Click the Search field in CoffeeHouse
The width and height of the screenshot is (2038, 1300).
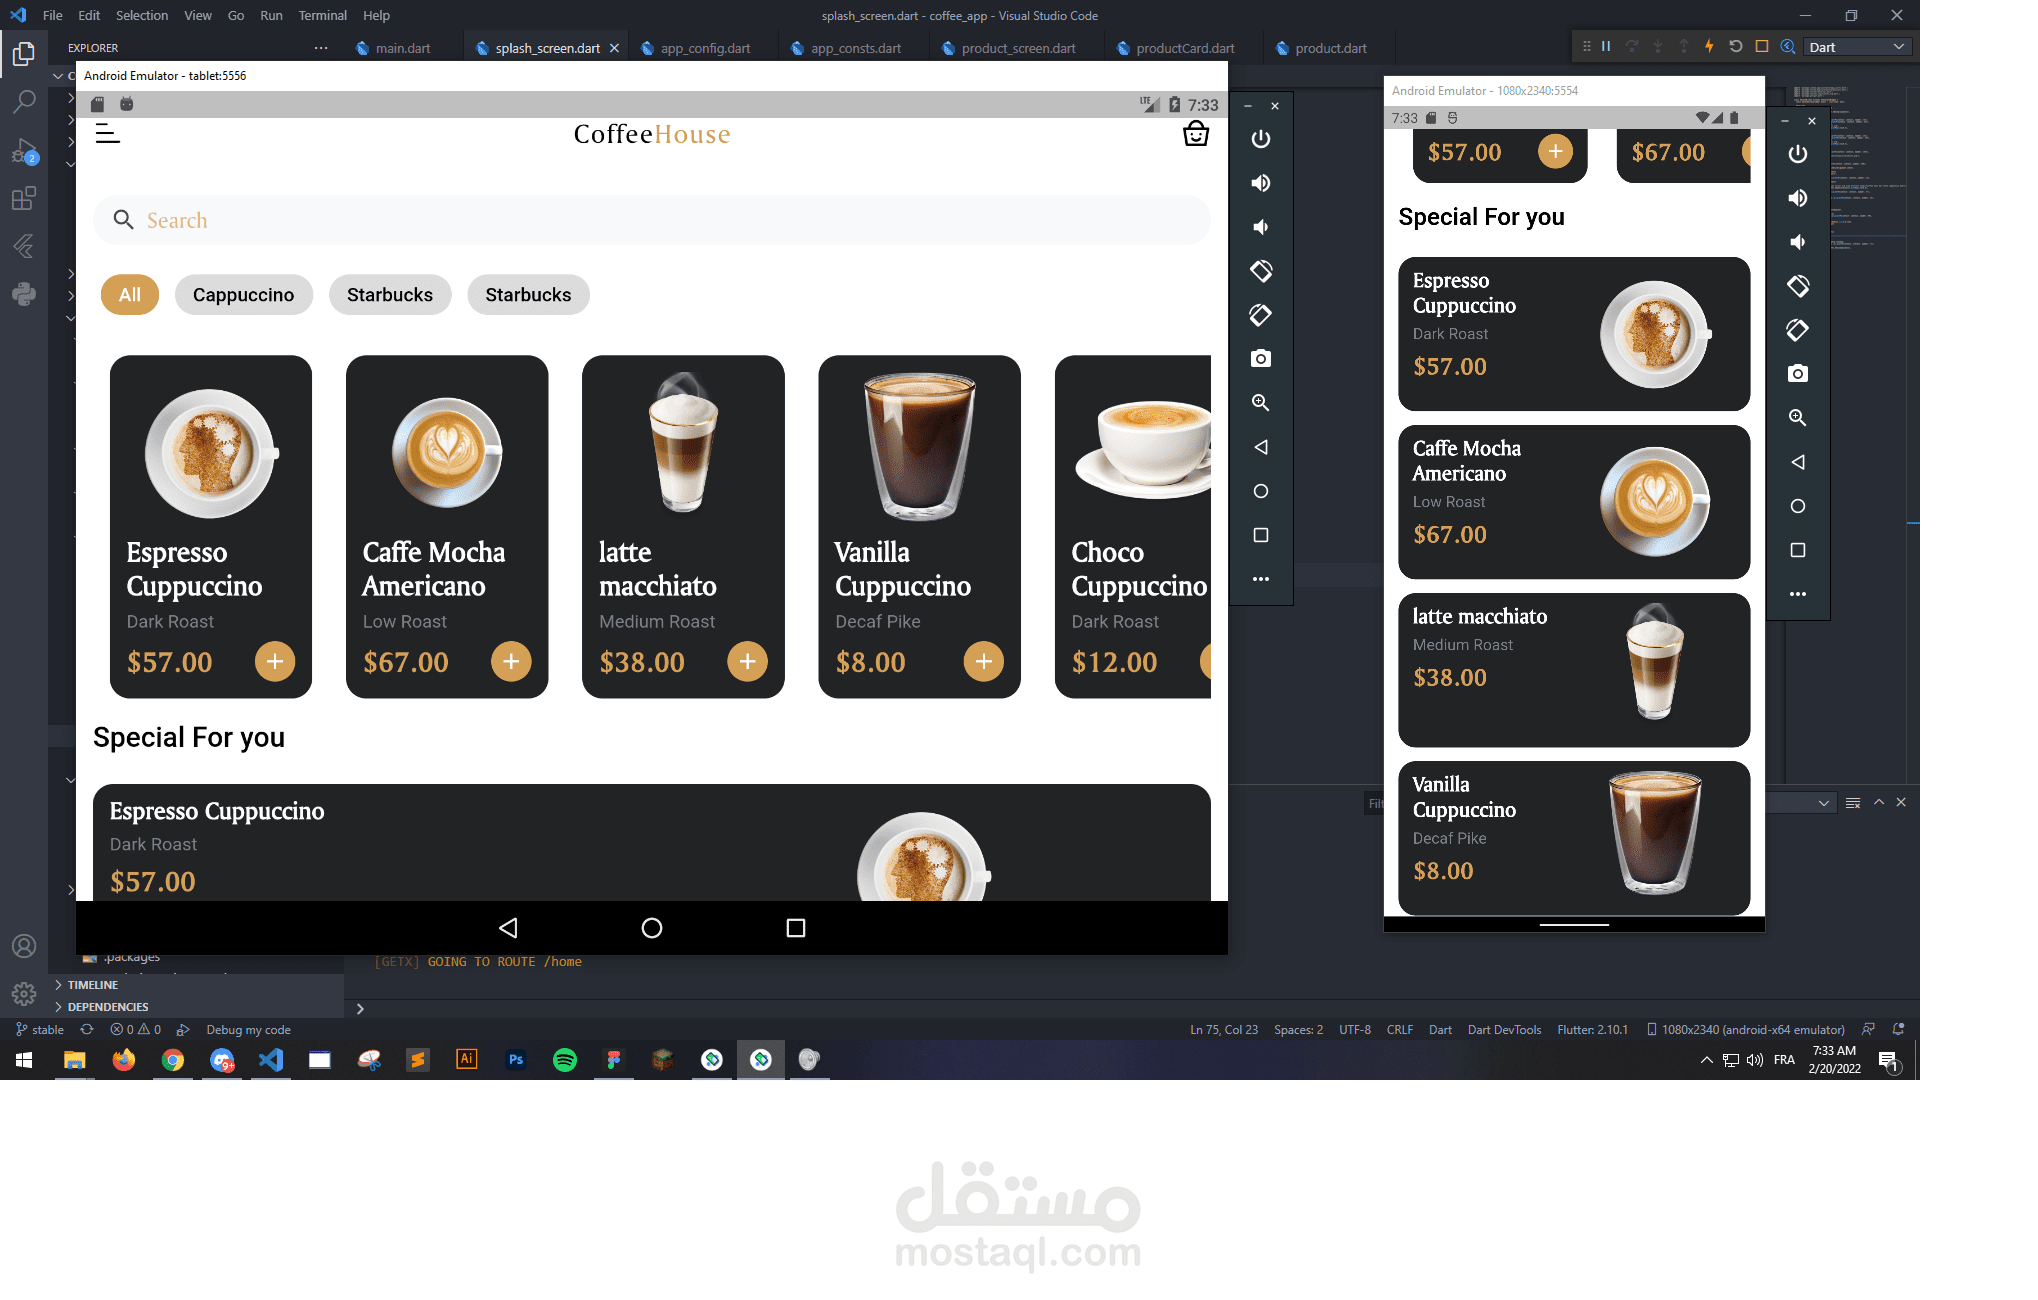pyautogui.click(x=652, y=220)
